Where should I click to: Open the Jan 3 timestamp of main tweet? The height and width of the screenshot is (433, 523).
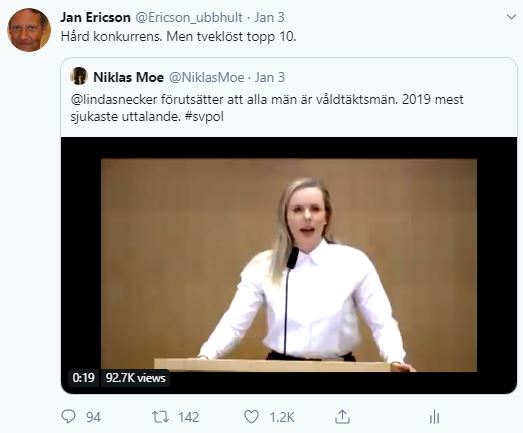tap(270, 18)
